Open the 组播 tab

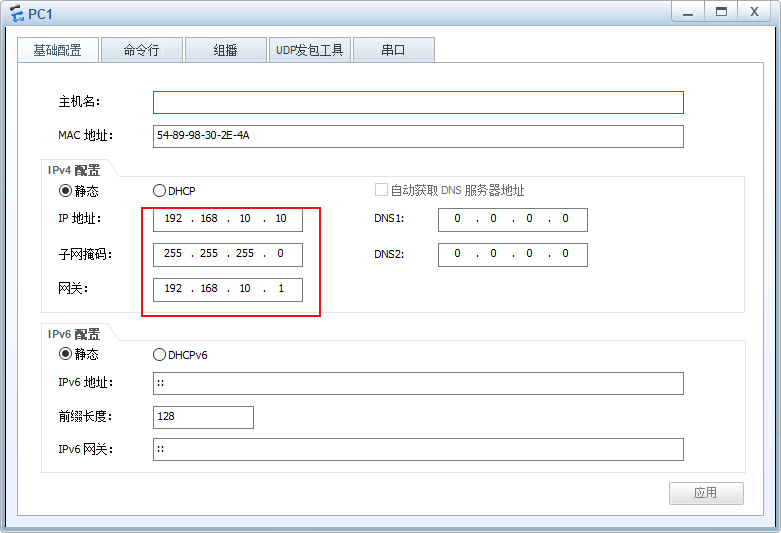point(226,50)
